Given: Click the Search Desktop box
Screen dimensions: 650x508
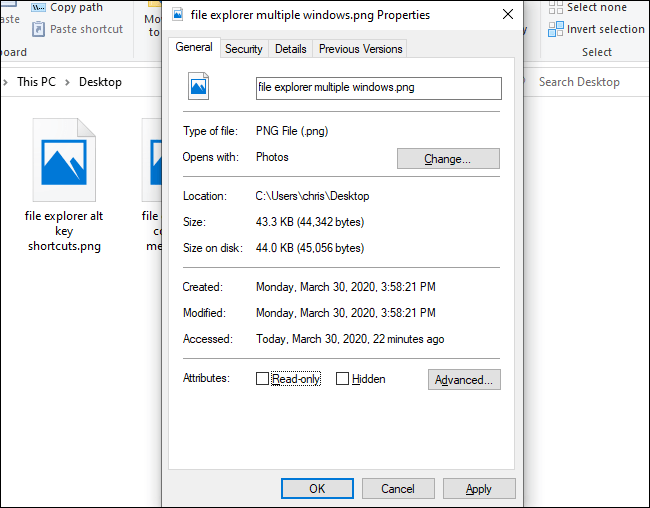Looking at the screenshot, I should coord(590,82).
